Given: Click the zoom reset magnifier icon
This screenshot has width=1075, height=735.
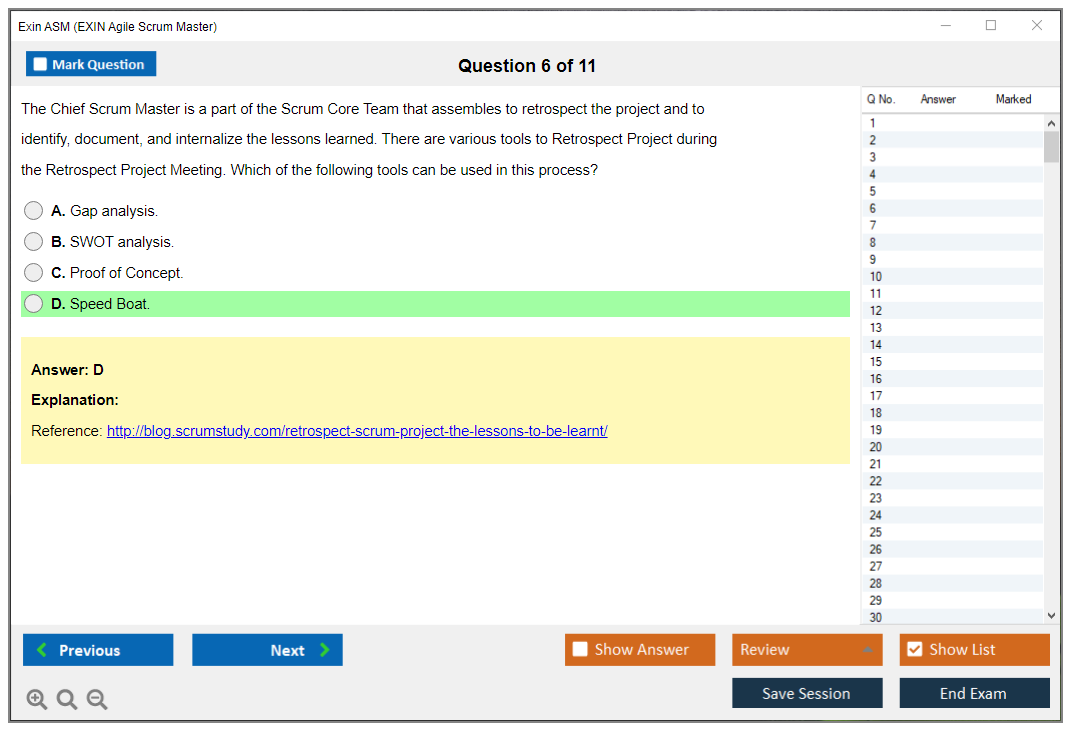Looking at the screenshot, I should (67, 699).
